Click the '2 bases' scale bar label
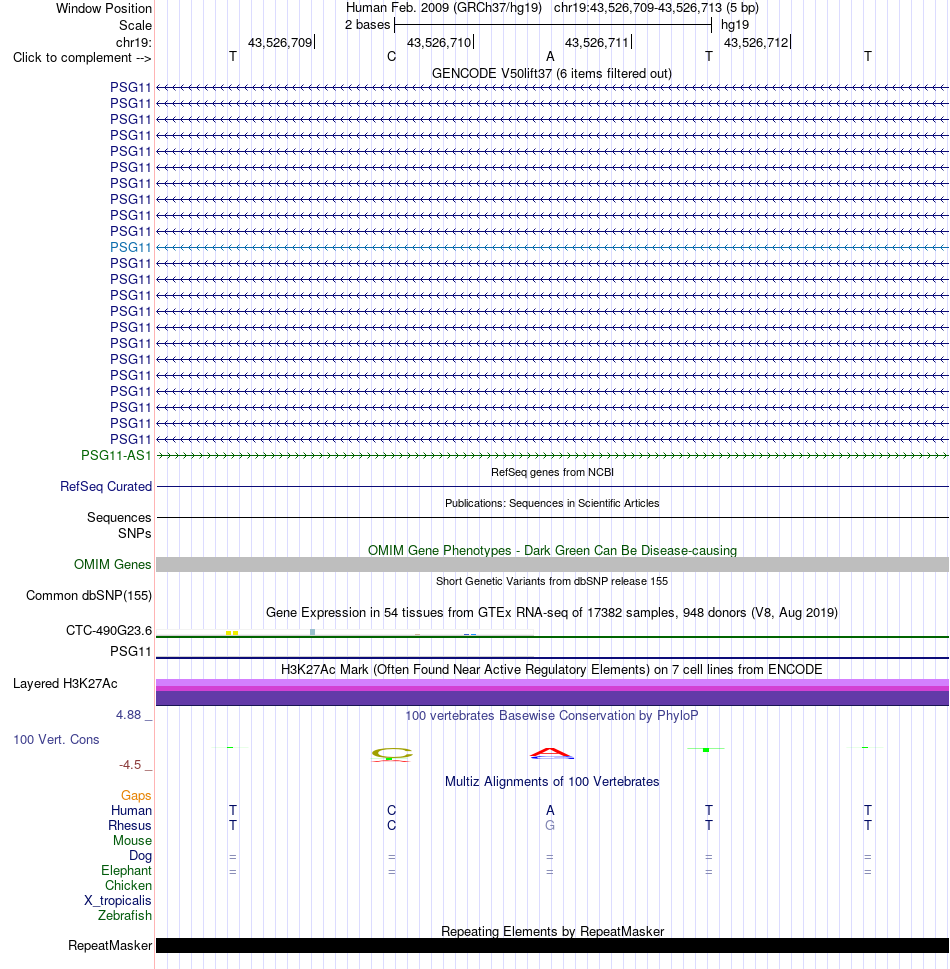 click(x=368, y=25)
